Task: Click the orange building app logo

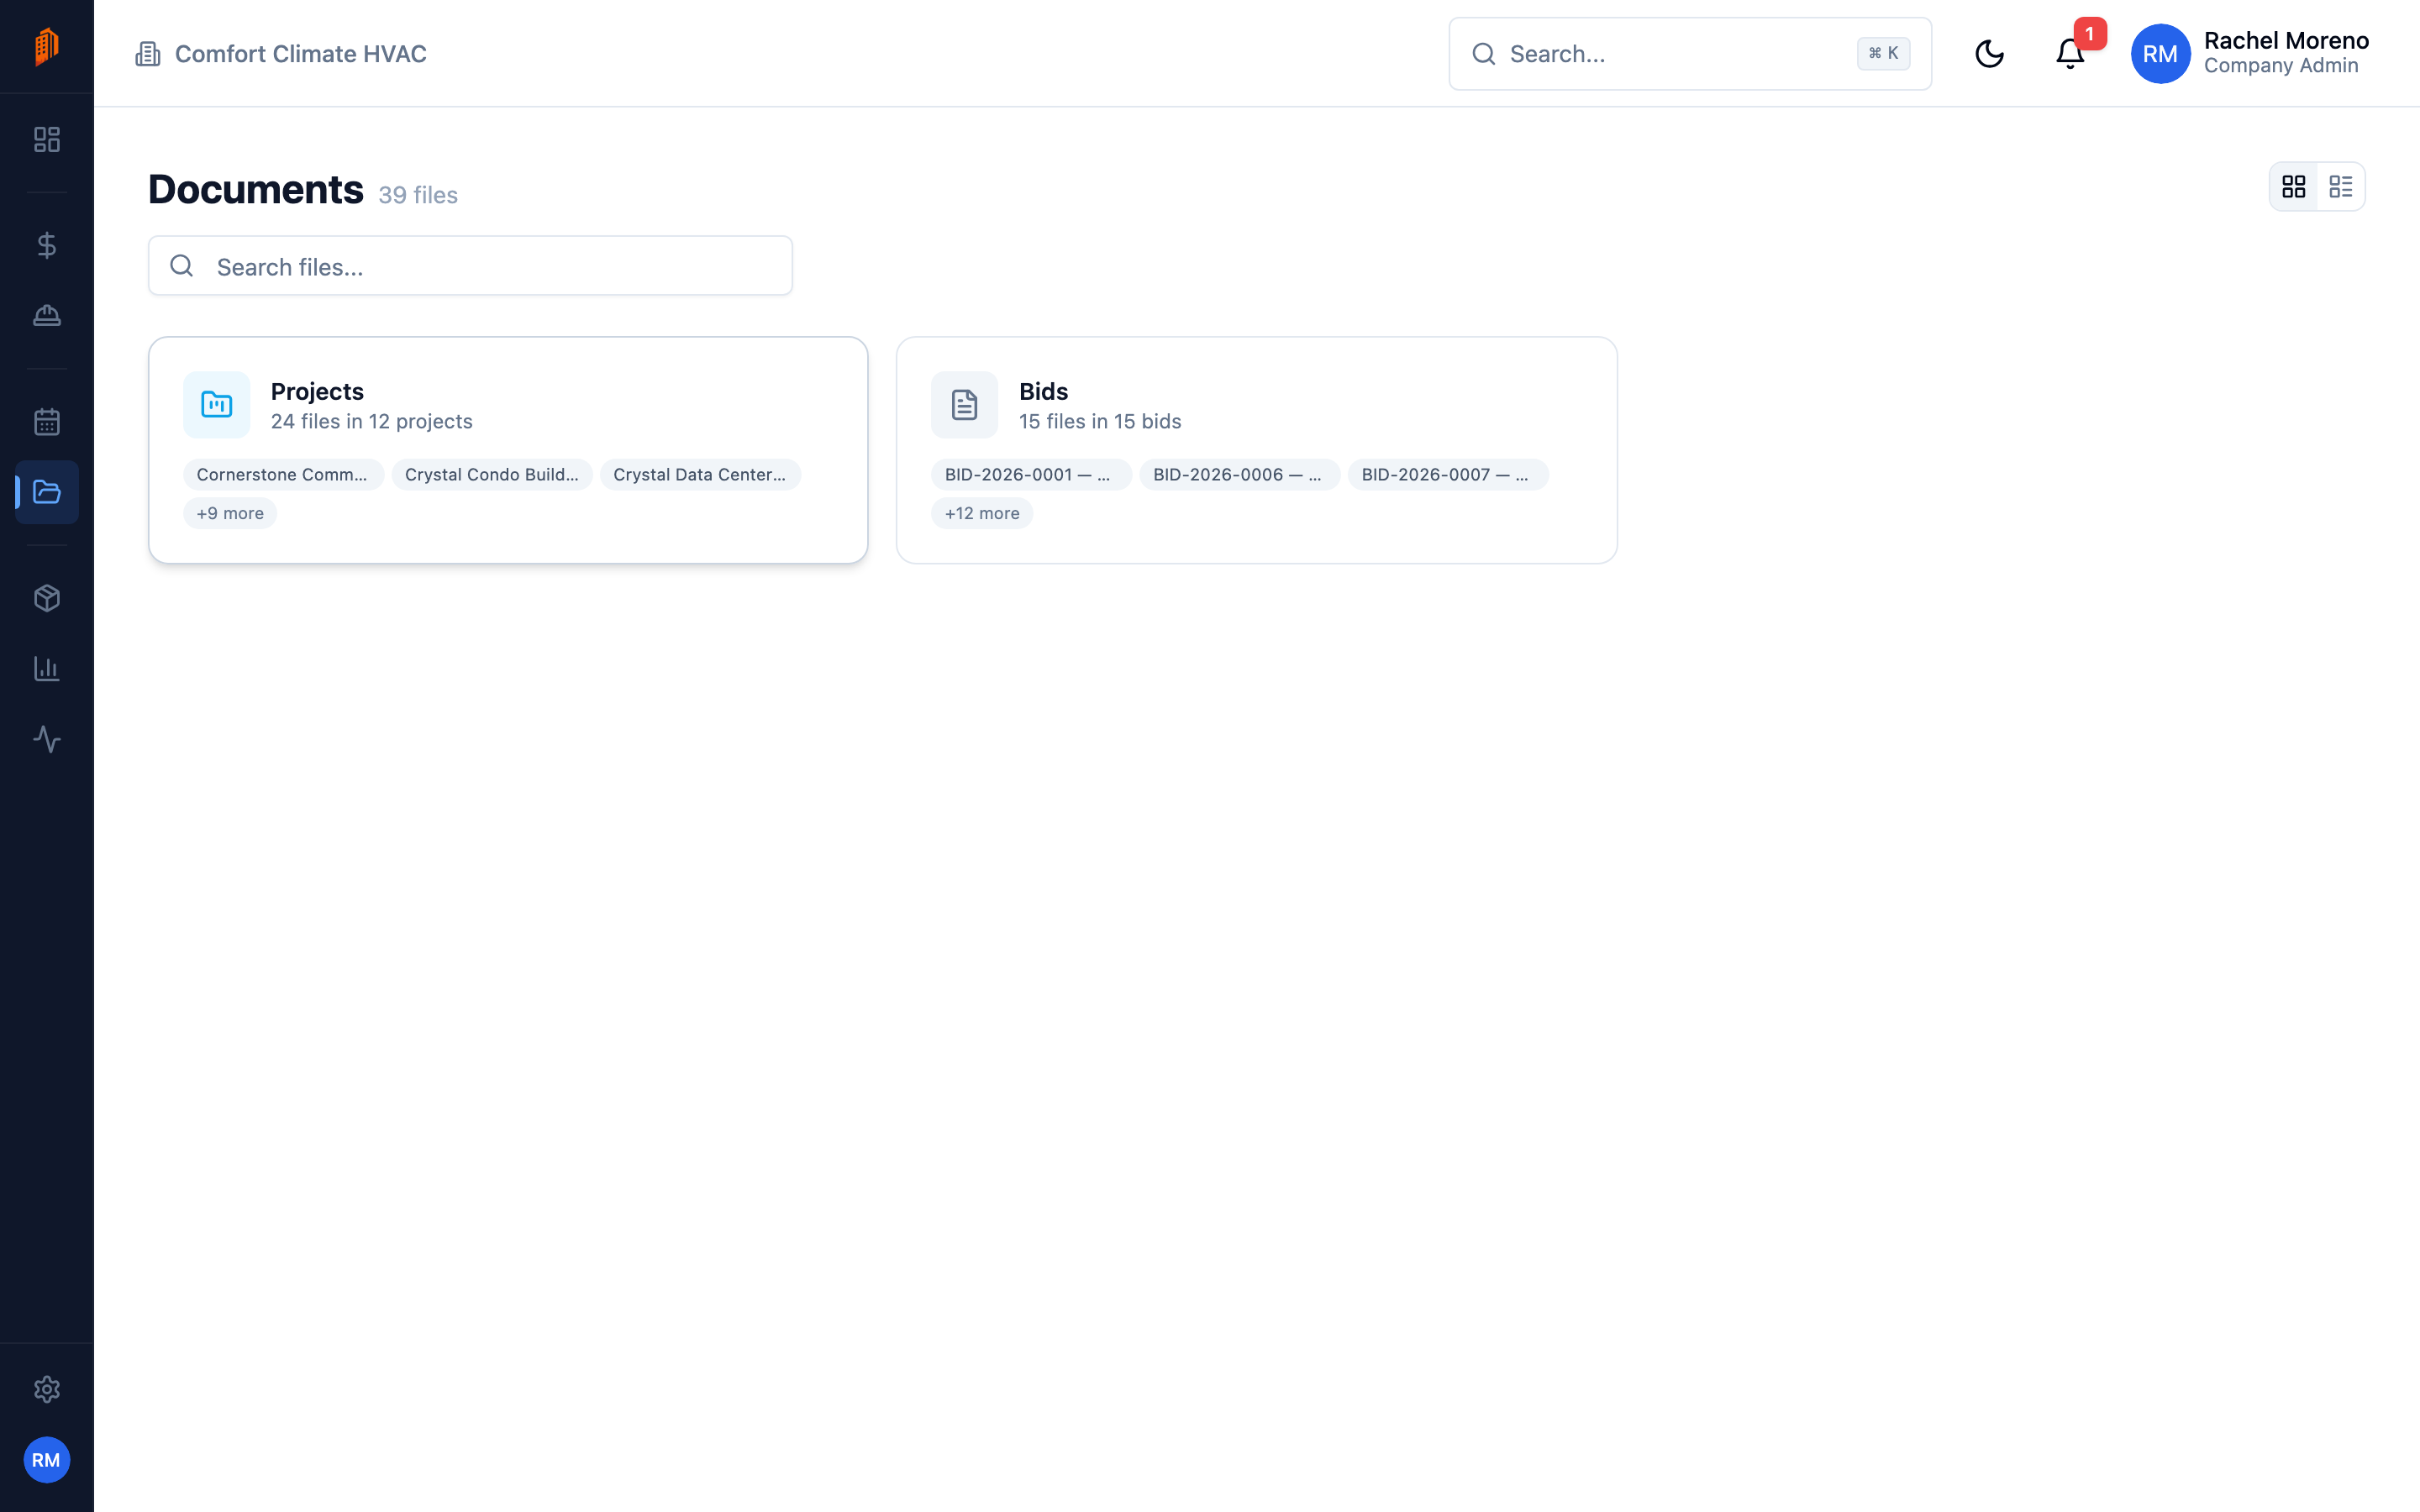Action: point(47,46)
